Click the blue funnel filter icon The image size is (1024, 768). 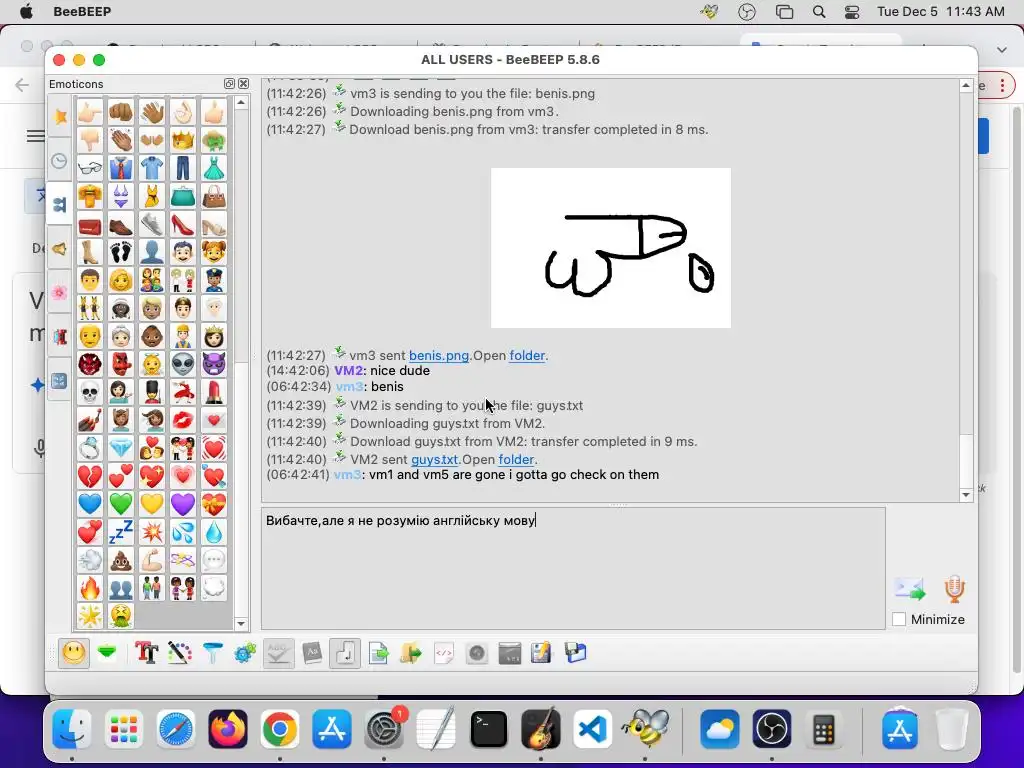click(212, 652)
